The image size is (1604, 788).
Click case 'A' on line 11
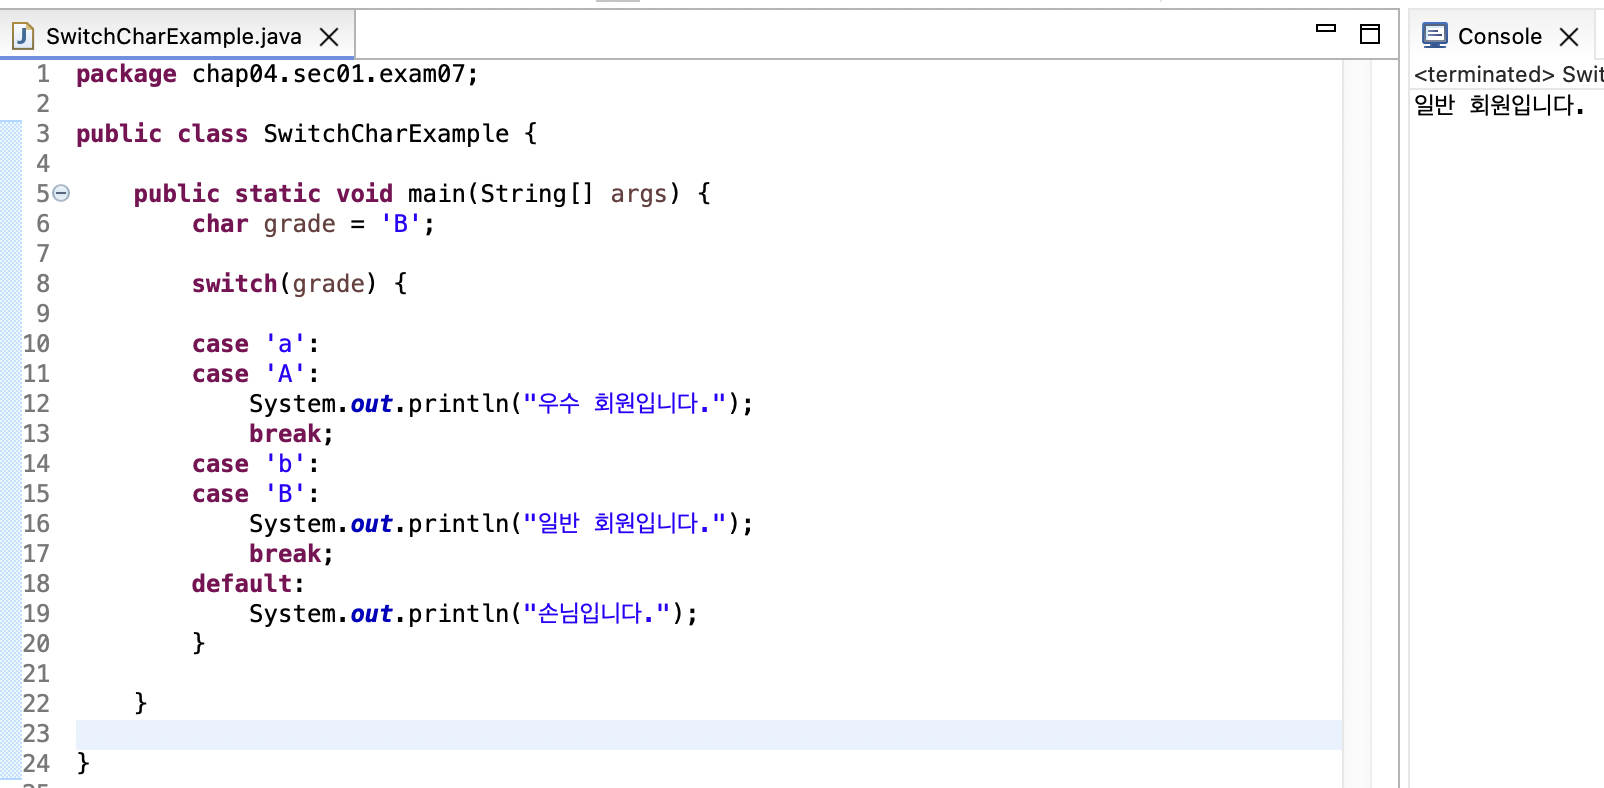255,374
